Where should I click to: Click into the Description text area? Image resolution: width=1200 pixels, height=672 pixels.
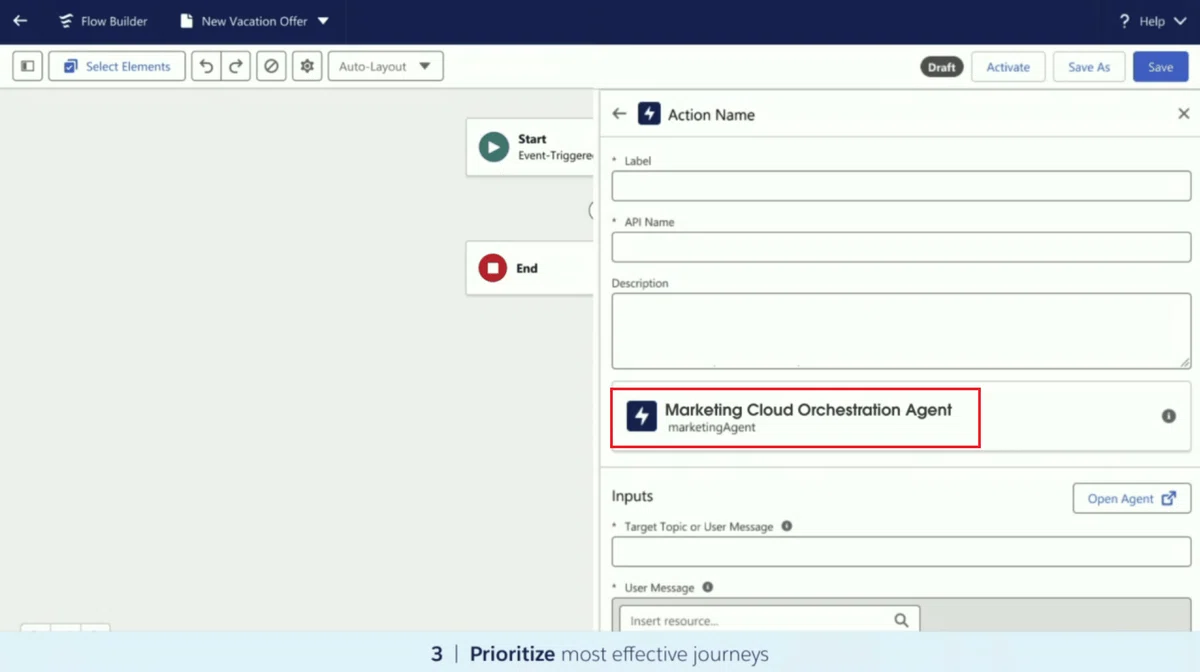click(x=901, y=331)
